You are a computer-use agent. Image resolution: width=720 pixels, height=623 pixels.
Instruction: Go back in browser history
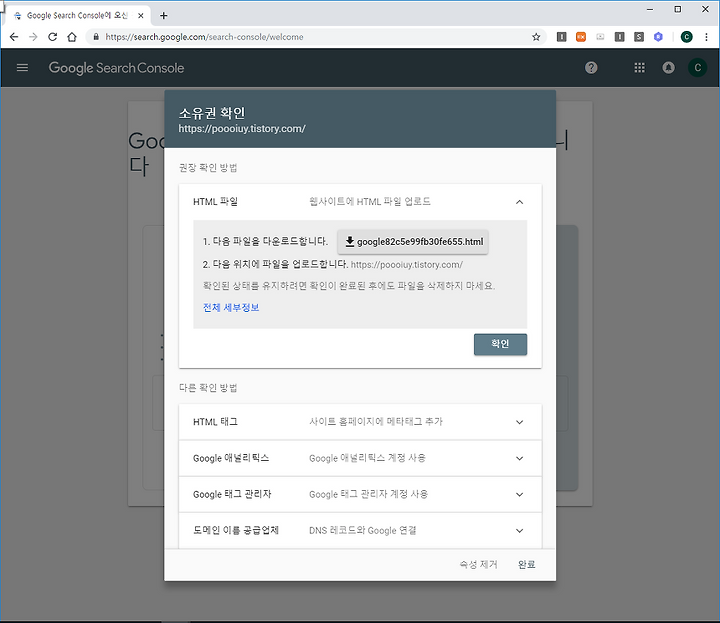tap(14, 37)
